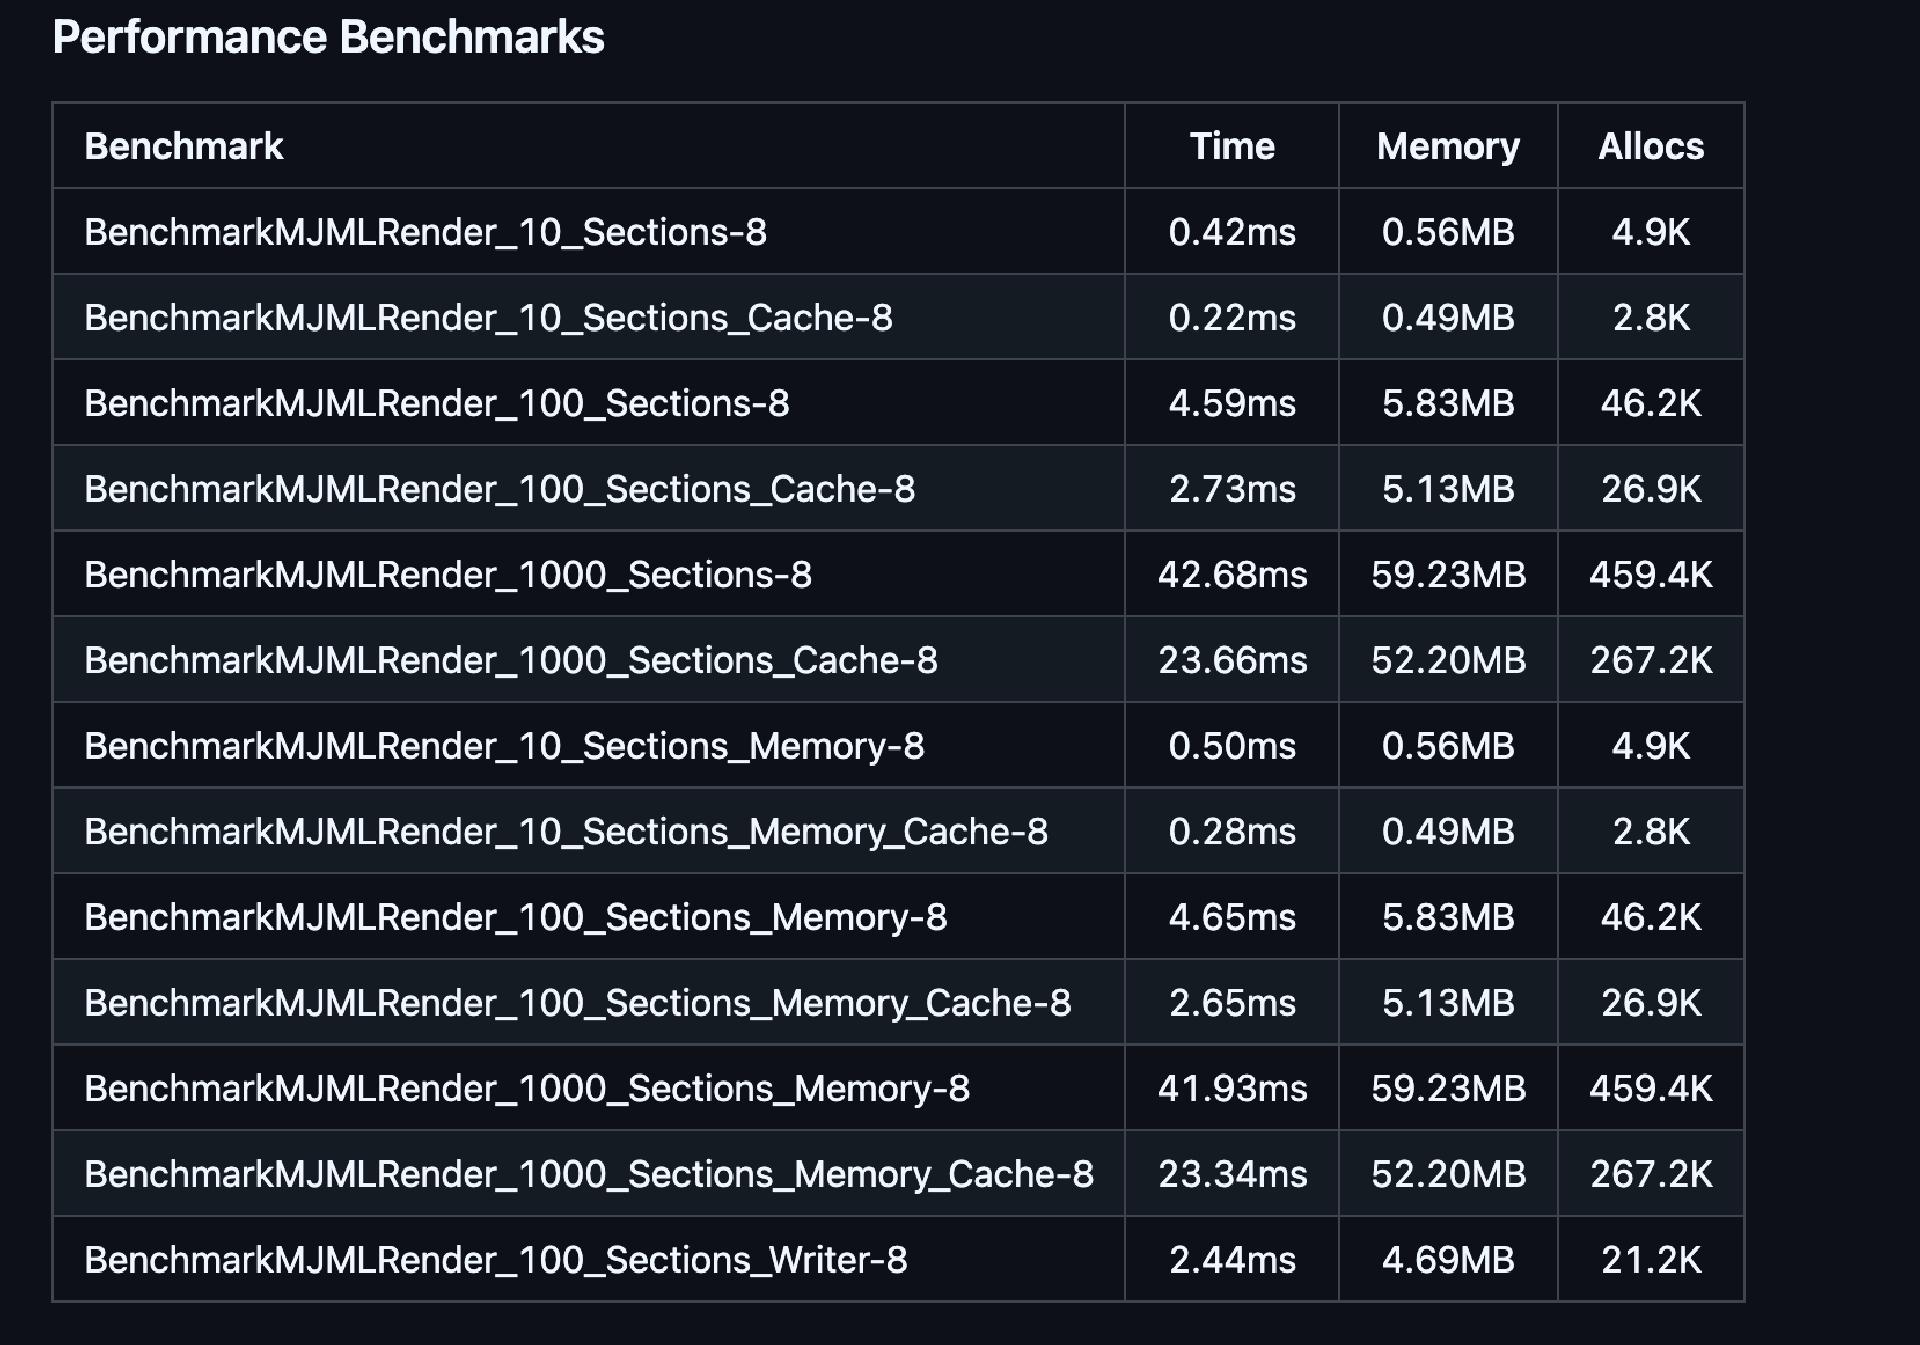Click the 2.65ms time value
This screenshot has height=1345, width=1920.
click(x=1232, y=1003)
